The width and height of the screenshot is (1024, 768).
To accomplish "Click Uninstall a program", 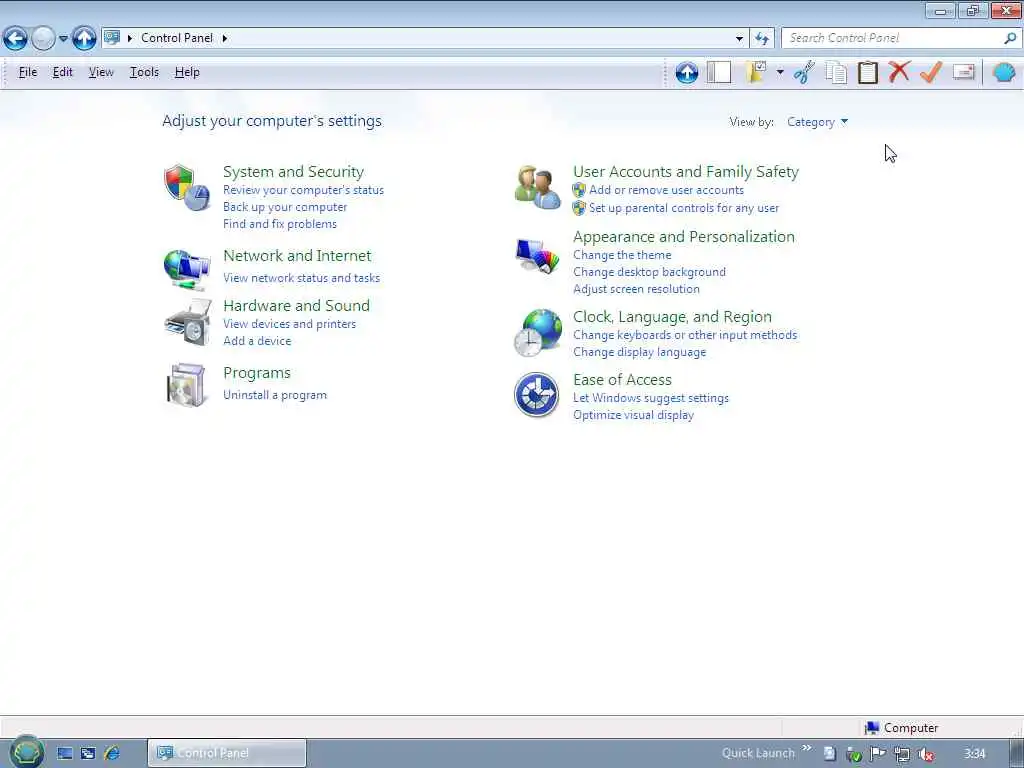I will point(275,395).
